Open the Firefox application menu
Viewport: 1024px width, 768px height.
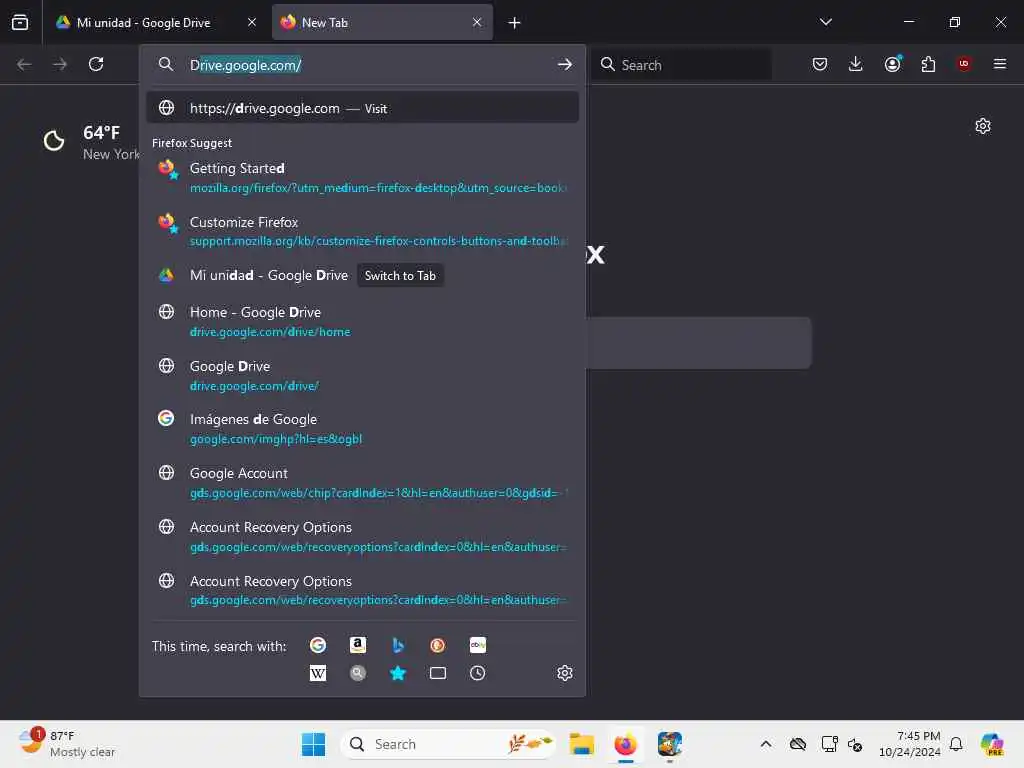point(999,64)
